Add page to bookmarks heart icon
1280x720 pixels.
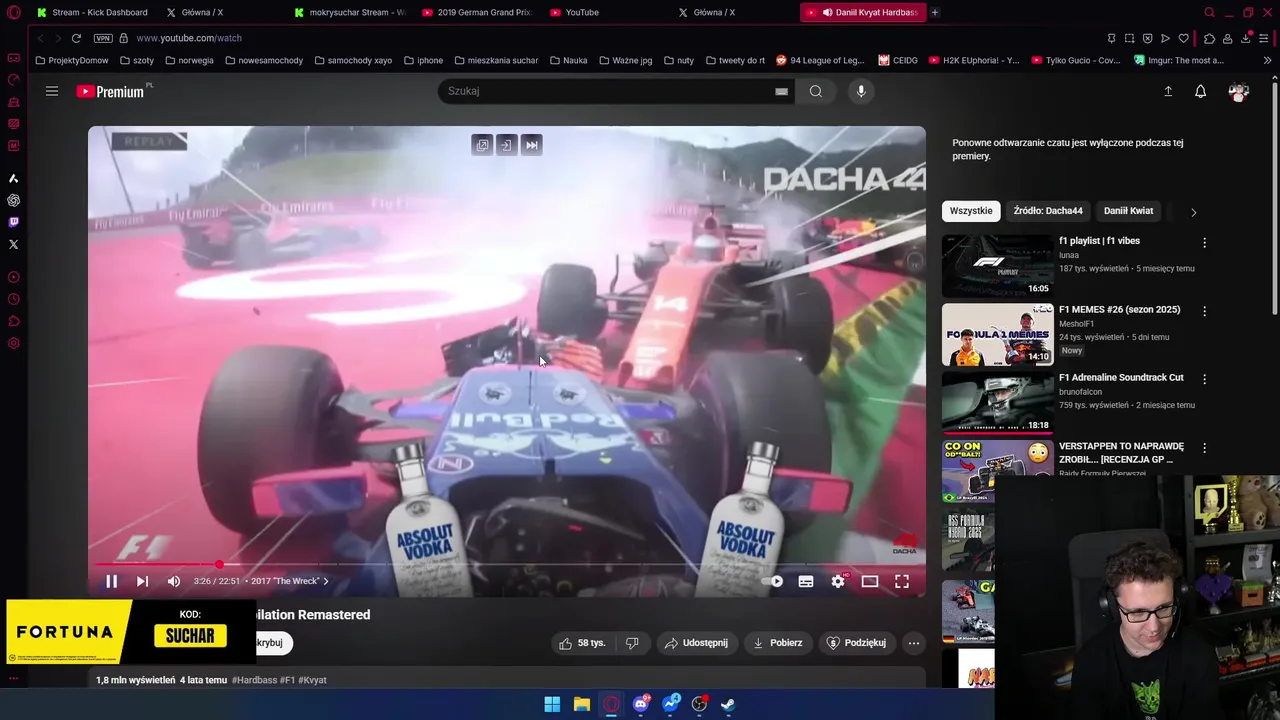(1184, 38)
